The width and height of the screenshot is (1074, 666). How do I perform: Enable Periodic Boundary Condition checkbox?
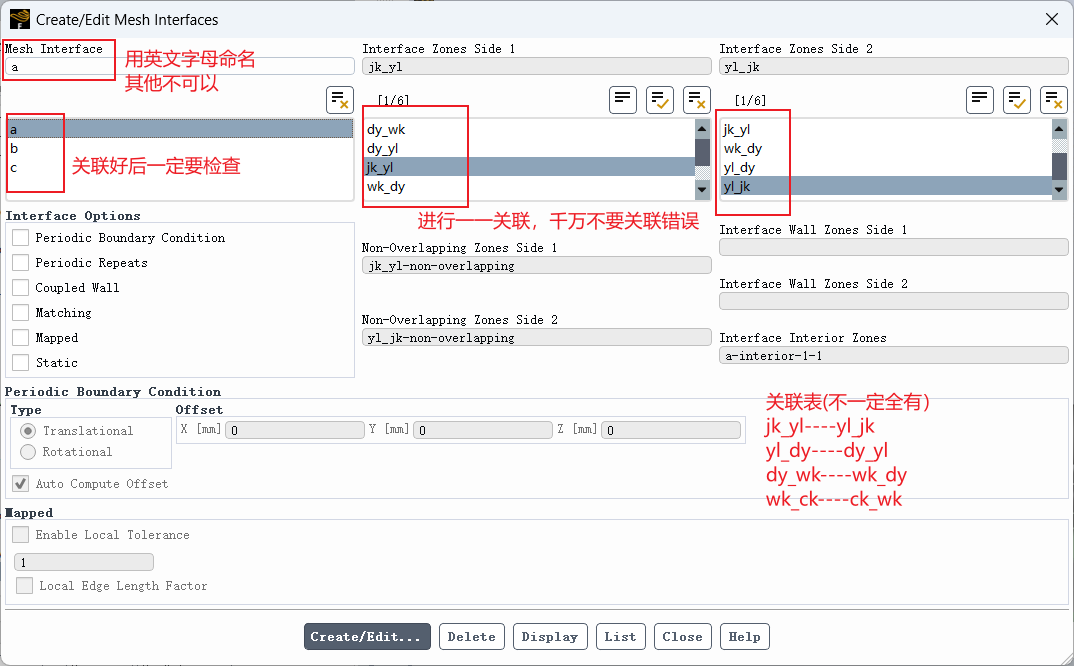click(x=21, y=238)
